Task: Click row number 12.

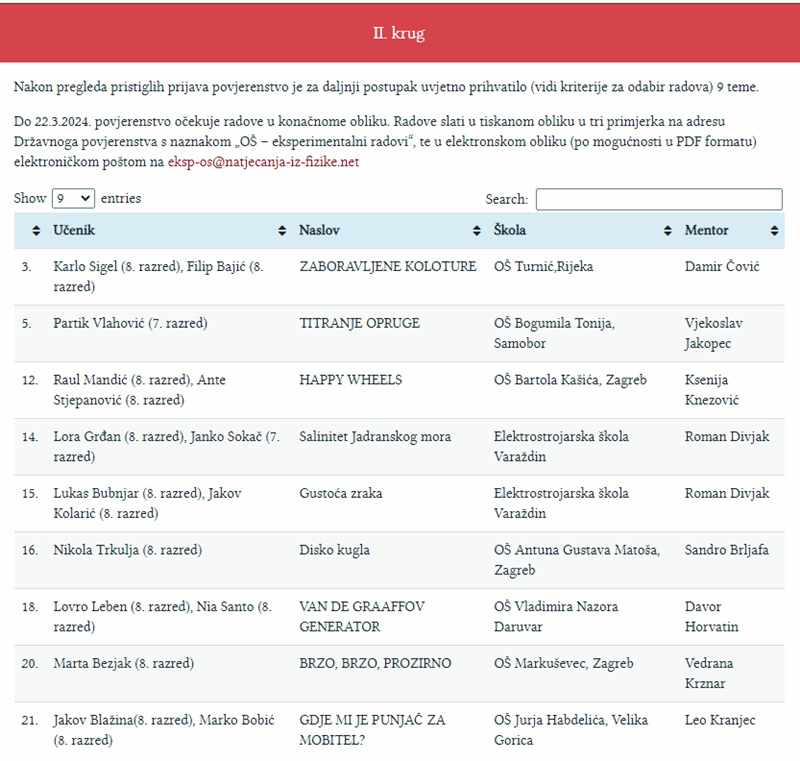Action: 30,380
